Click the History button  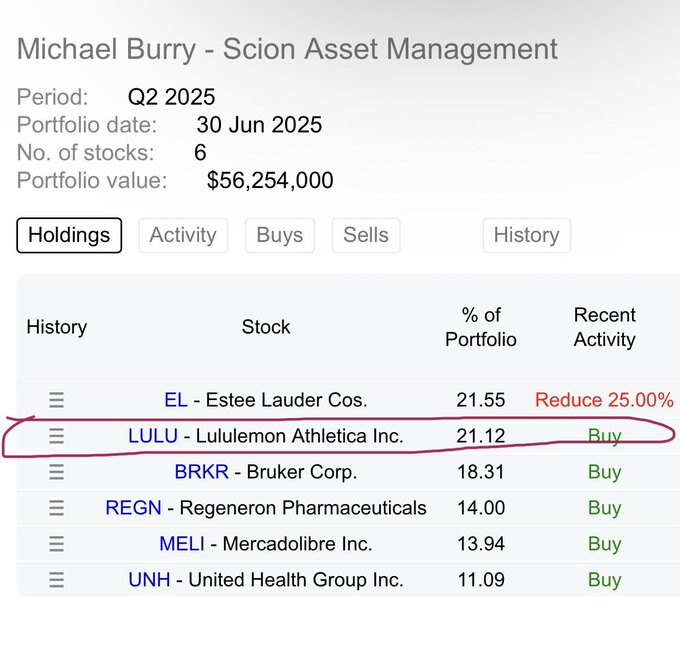[x=526, y=235]
